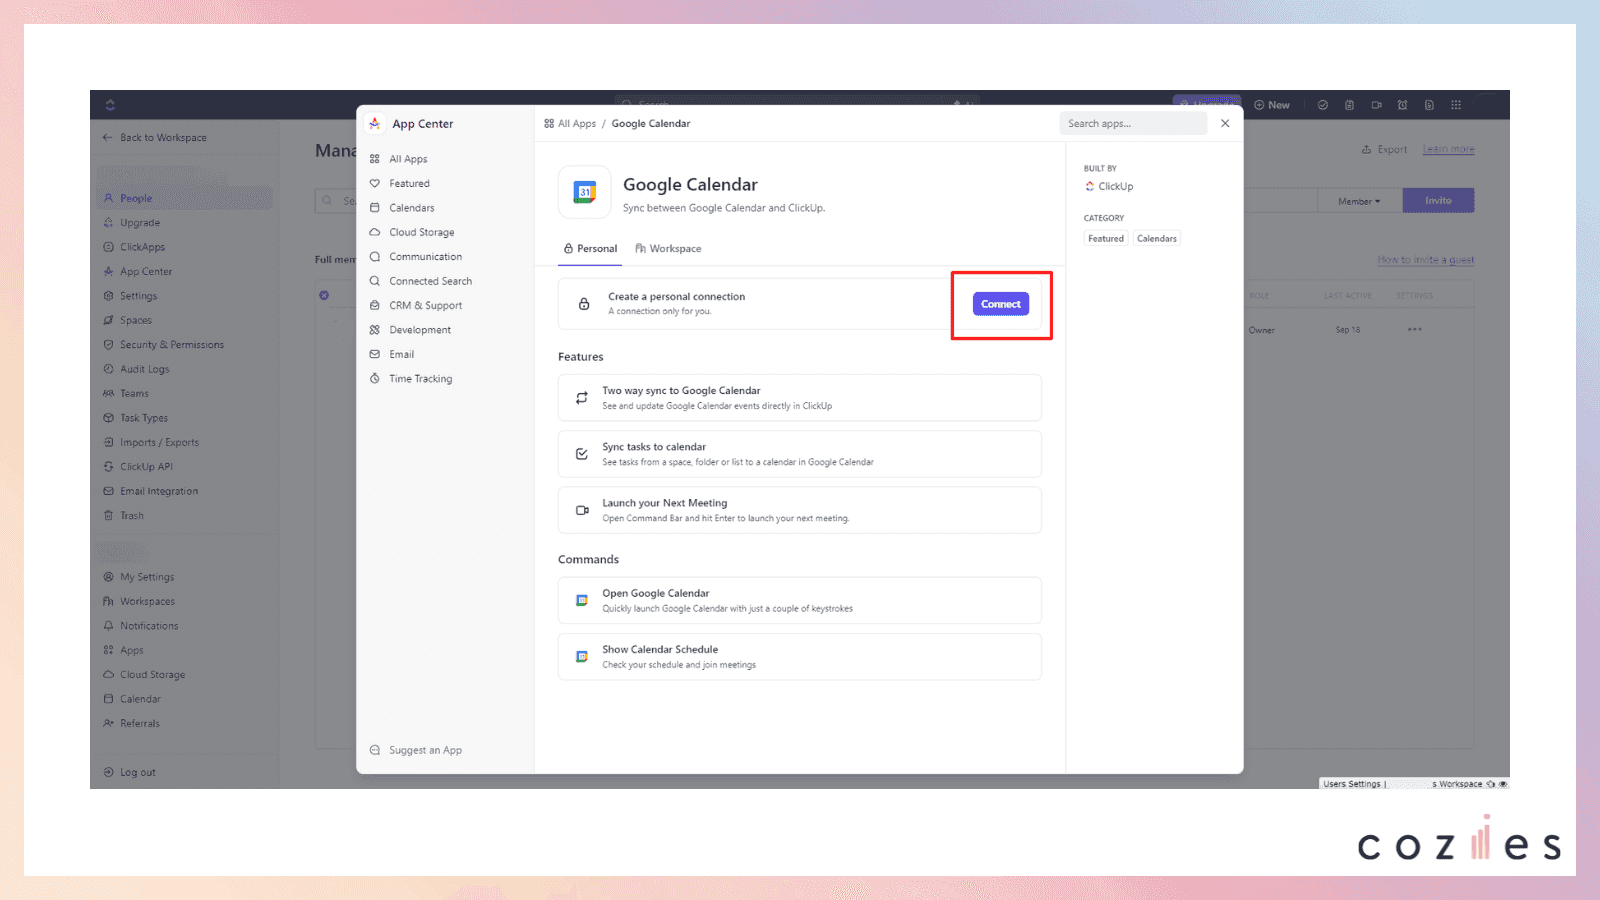The width and height of the screenshot is (1600, 900).
Task: Click the video camera icon for Next Meeting
Action: click(x=582, y=510)
